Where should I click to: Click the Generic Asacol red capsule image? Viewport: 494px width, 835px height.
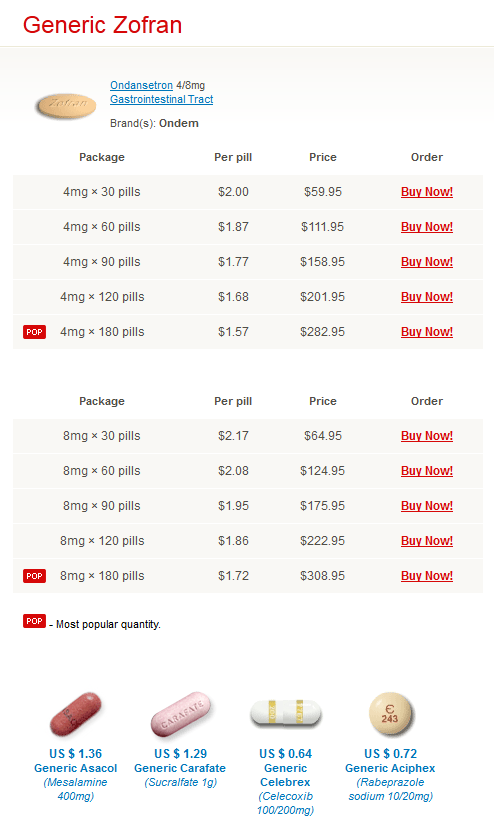pyautogui.click(x=76, y=714)
